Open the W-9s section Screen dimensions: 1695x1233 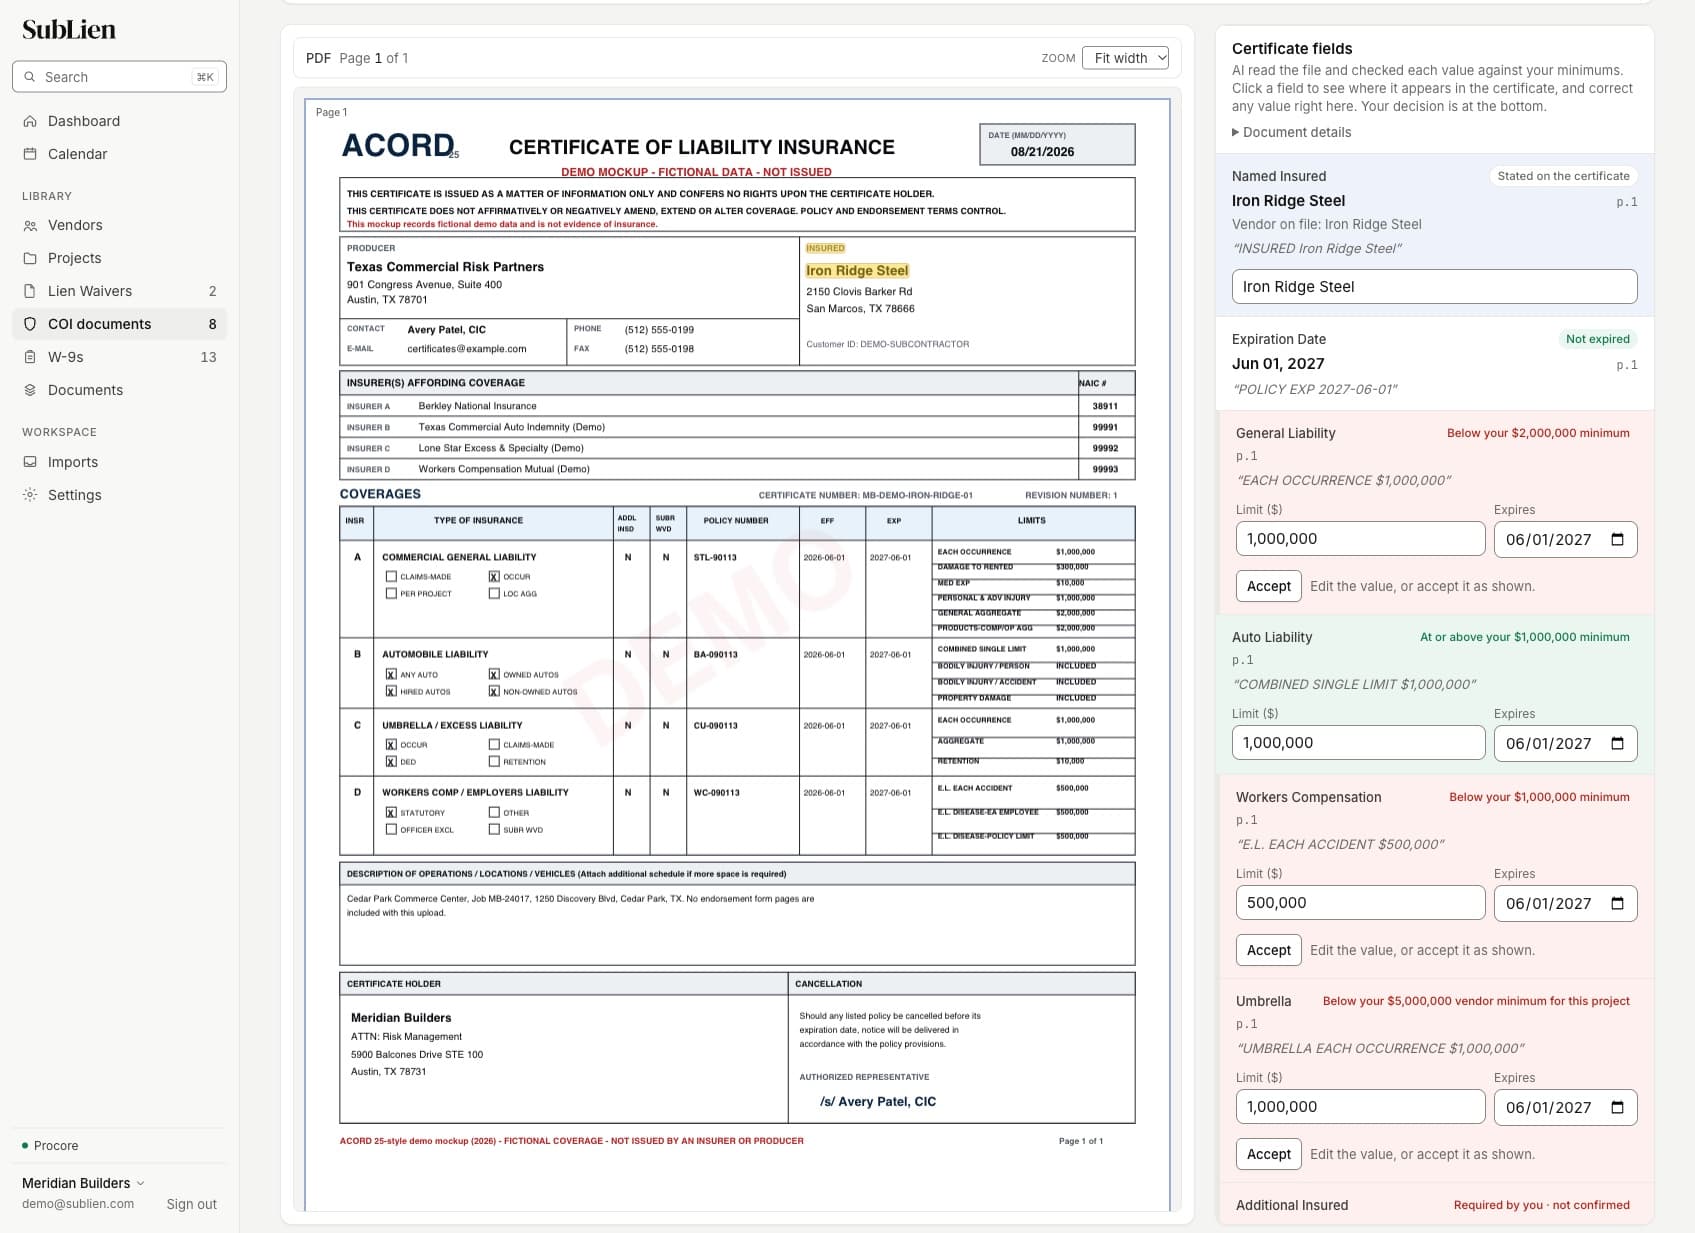[x=119, y=357]
